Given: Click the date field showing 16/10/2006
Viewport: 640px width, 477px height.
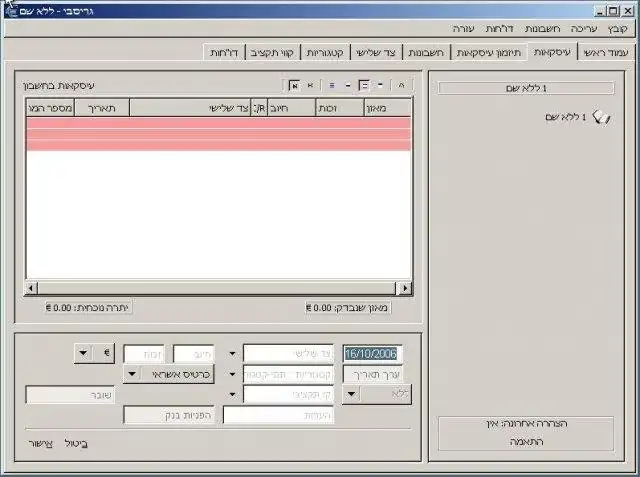Looking at the screenshot, I should (372, 354).
